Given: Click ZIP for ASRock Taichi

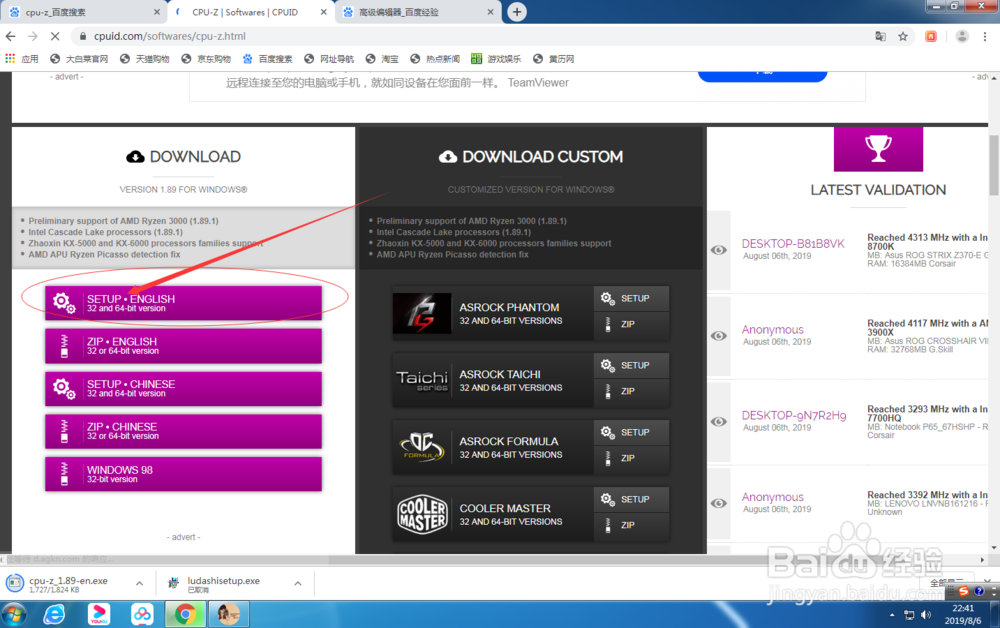Looking at the screenshot, I should pyautogui.click(x=631, y=391).
